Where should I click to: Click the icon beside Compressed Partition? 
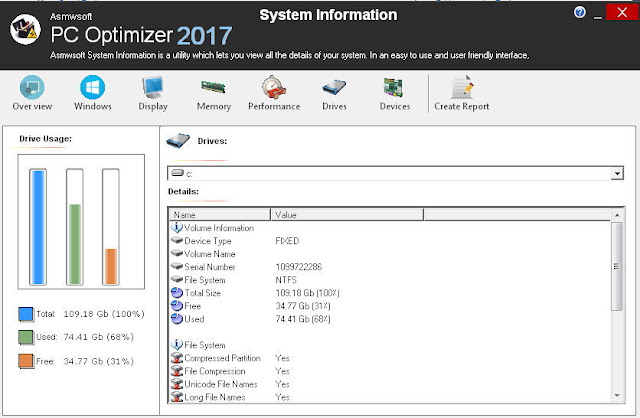(177, 358)
